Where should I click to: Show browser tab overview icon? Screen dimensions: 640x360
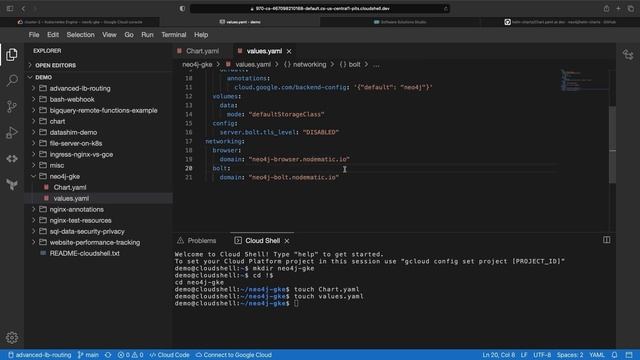pos(631,8)
